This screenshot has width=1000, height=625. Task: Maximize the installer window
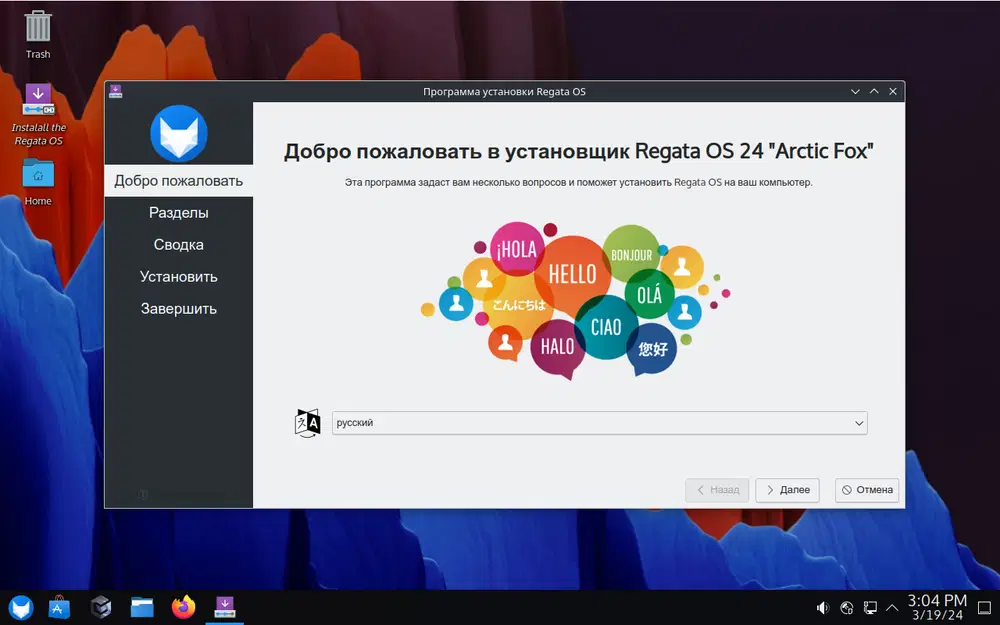pos(874,91)
